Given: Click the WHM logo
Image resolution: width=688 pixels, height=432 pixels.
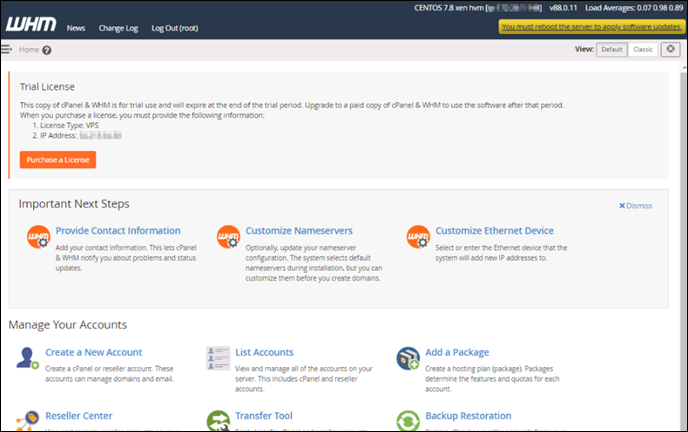Looking at the screenshot, I should point(31,25).
